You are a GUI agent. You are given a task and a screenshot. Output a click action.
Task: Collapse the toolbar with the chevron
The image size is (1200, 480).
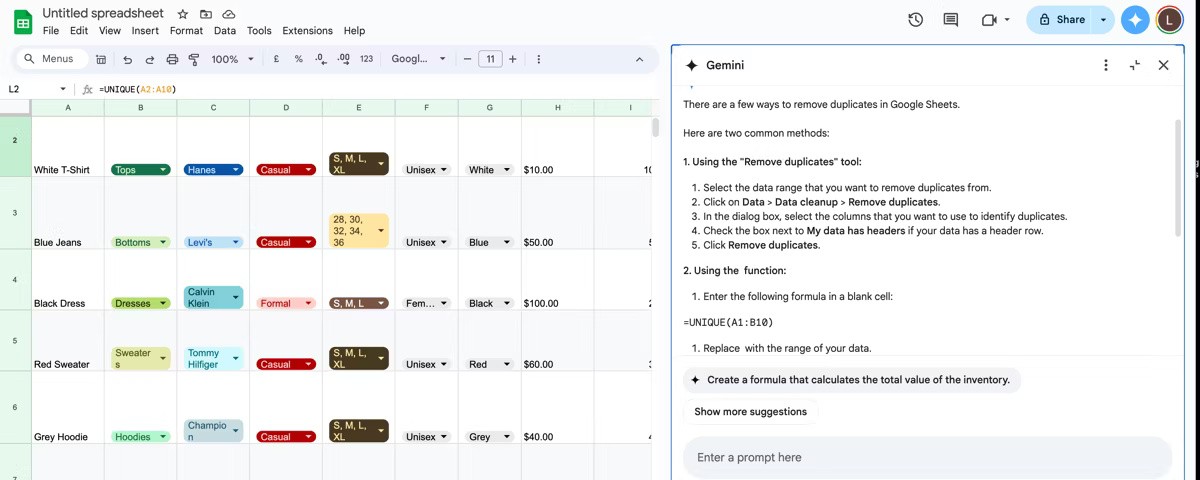640,59
